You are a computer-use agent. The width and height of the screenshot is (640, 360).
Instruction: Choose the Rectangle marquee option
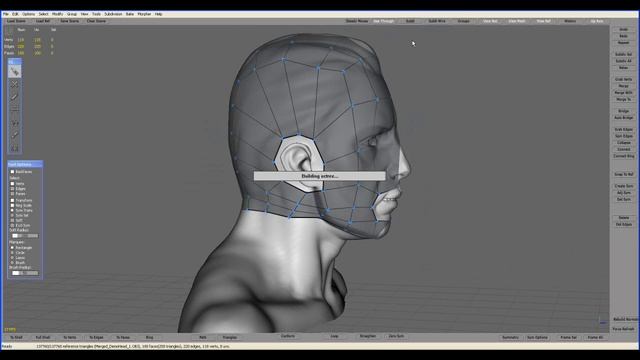[12, 248]
